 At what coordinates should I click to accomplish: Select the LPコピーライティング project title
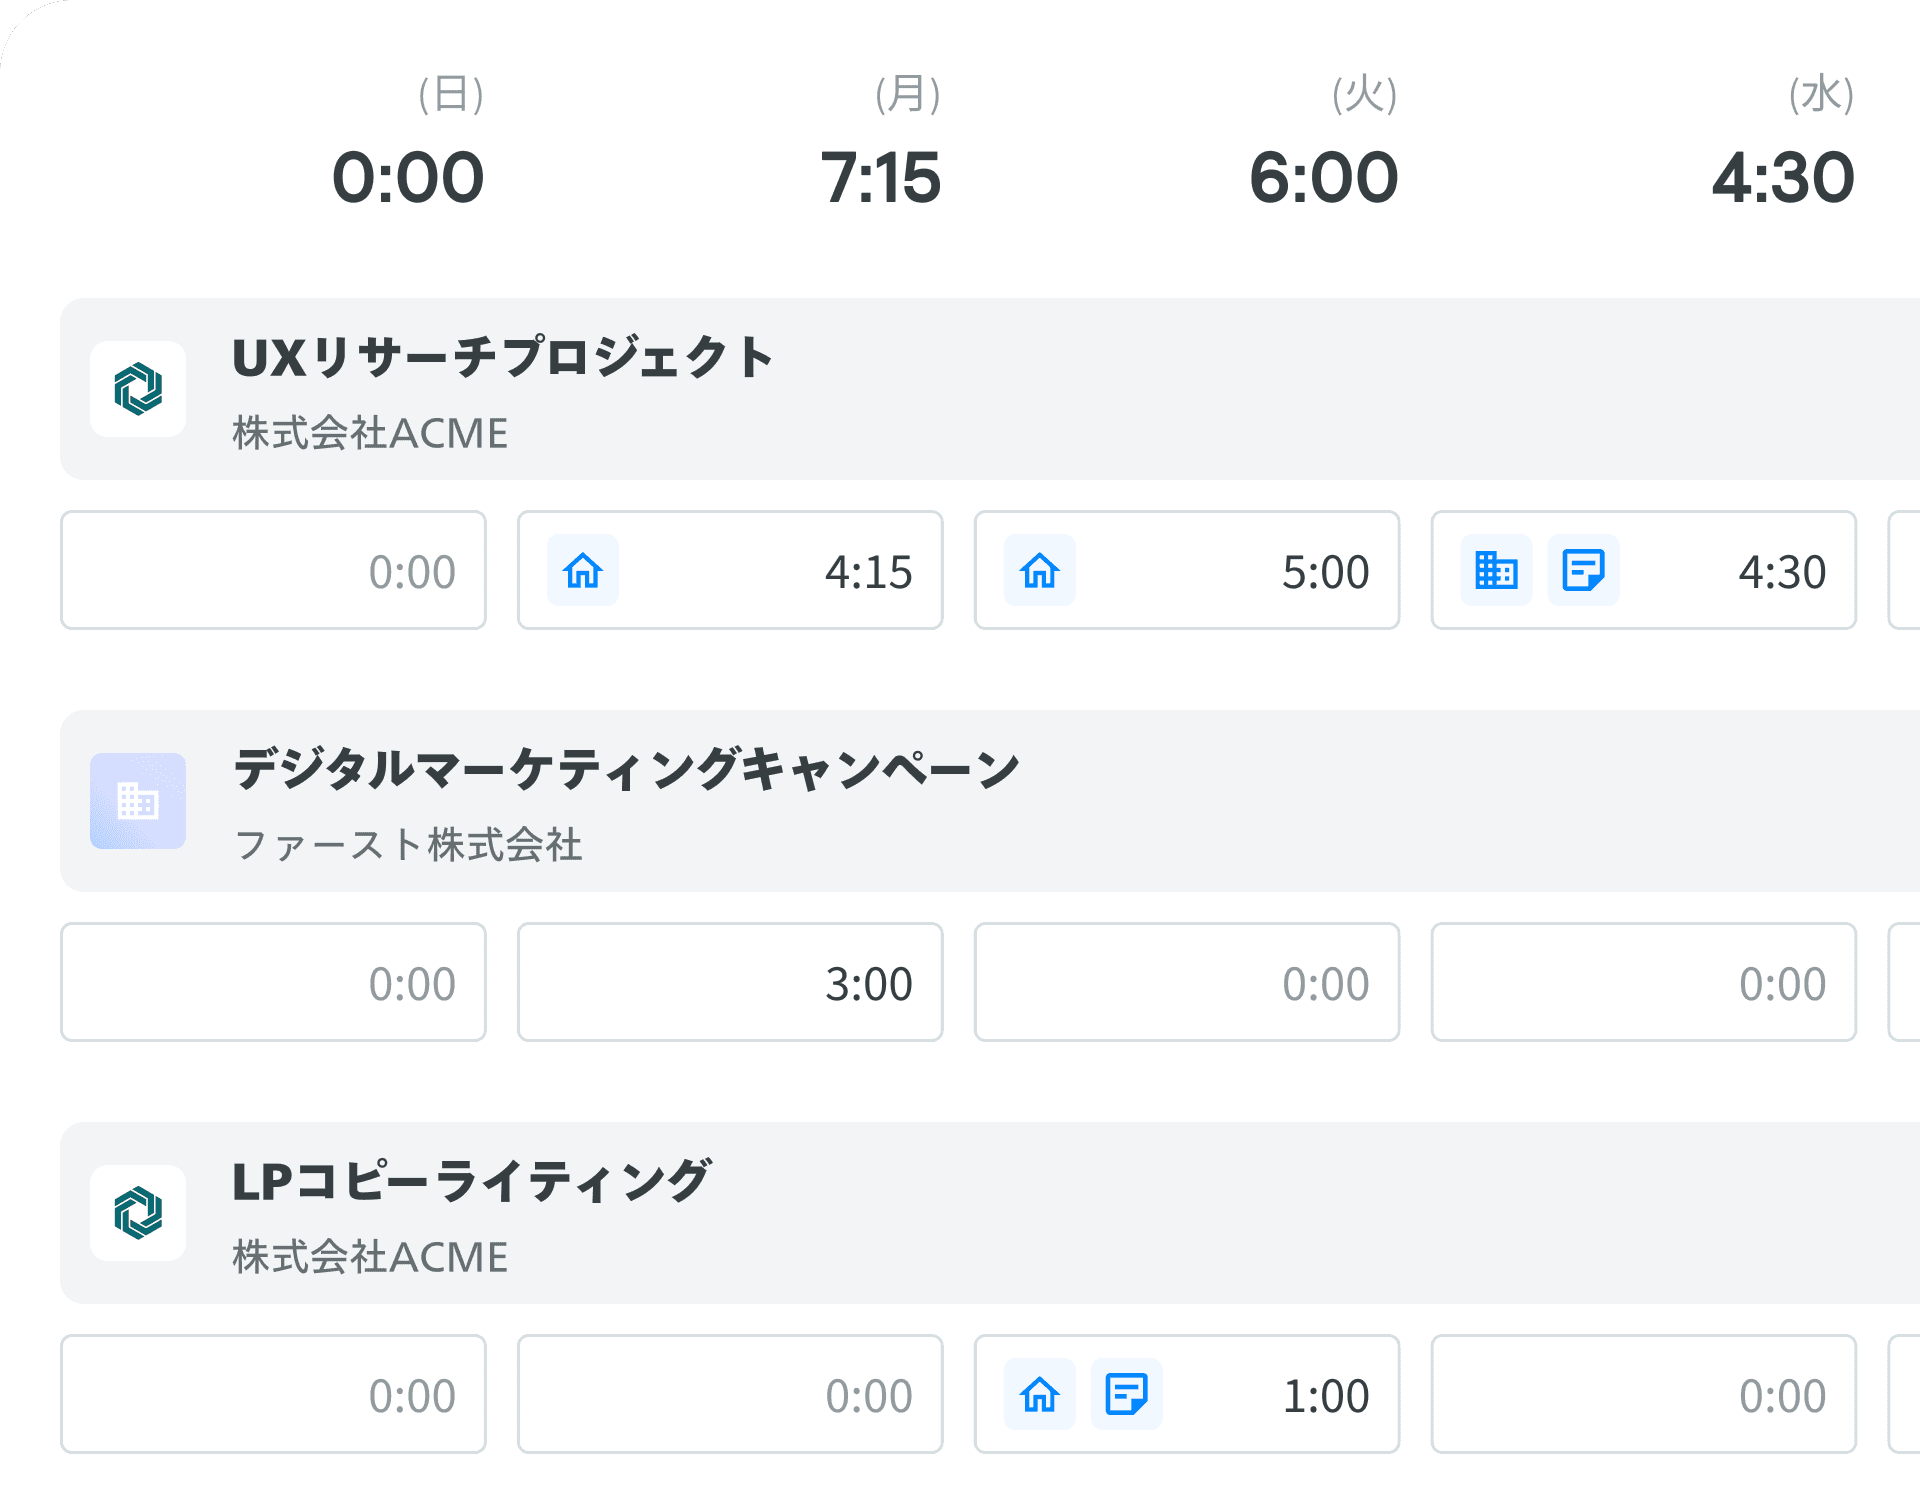(x=471, y=1181)
